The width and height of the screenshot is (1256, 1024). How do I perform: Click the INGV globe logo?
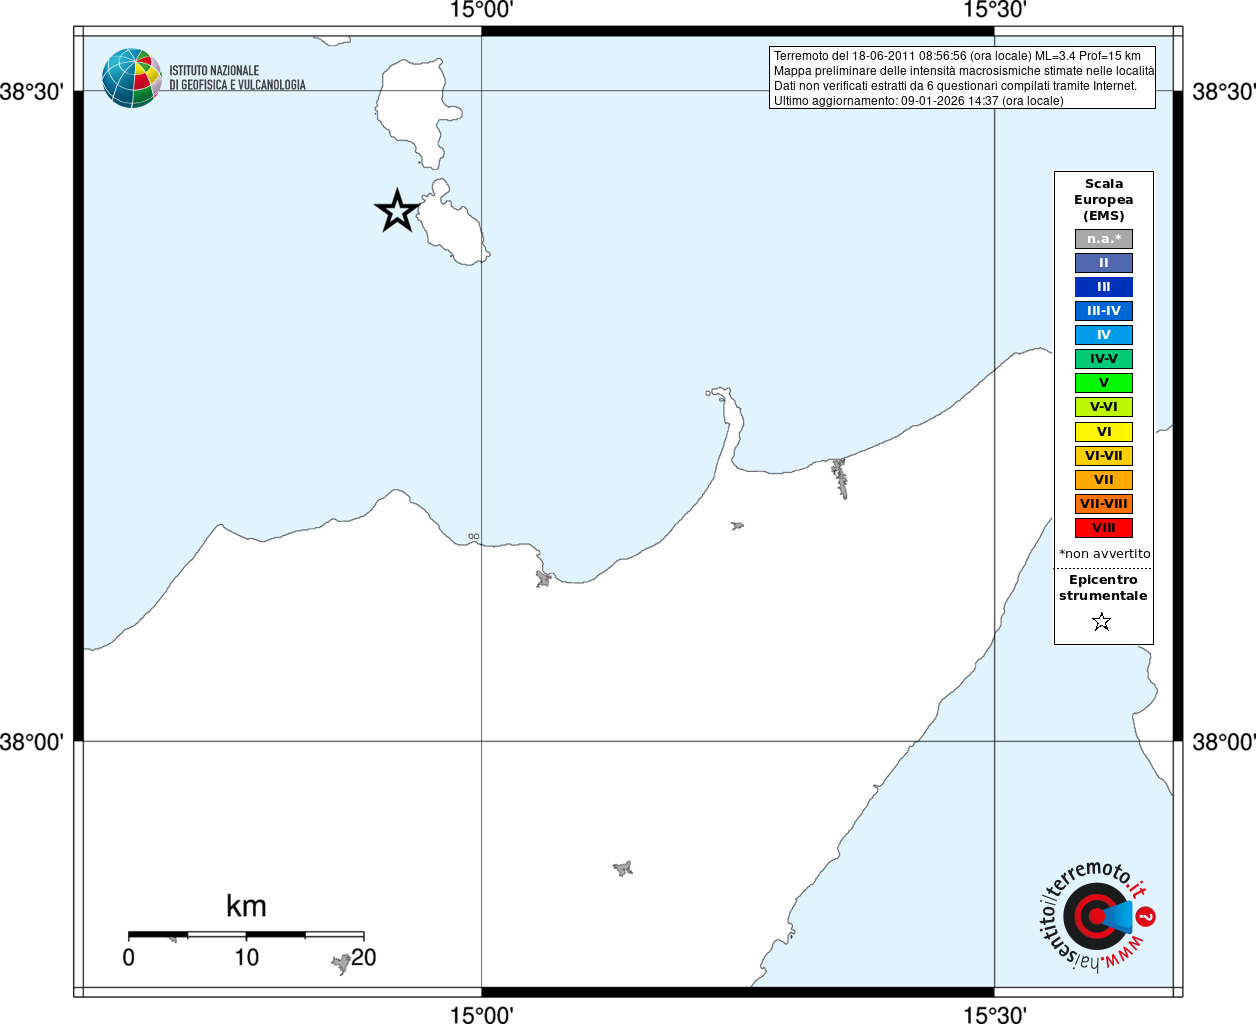pyautogui.click(x=131, y=78)
